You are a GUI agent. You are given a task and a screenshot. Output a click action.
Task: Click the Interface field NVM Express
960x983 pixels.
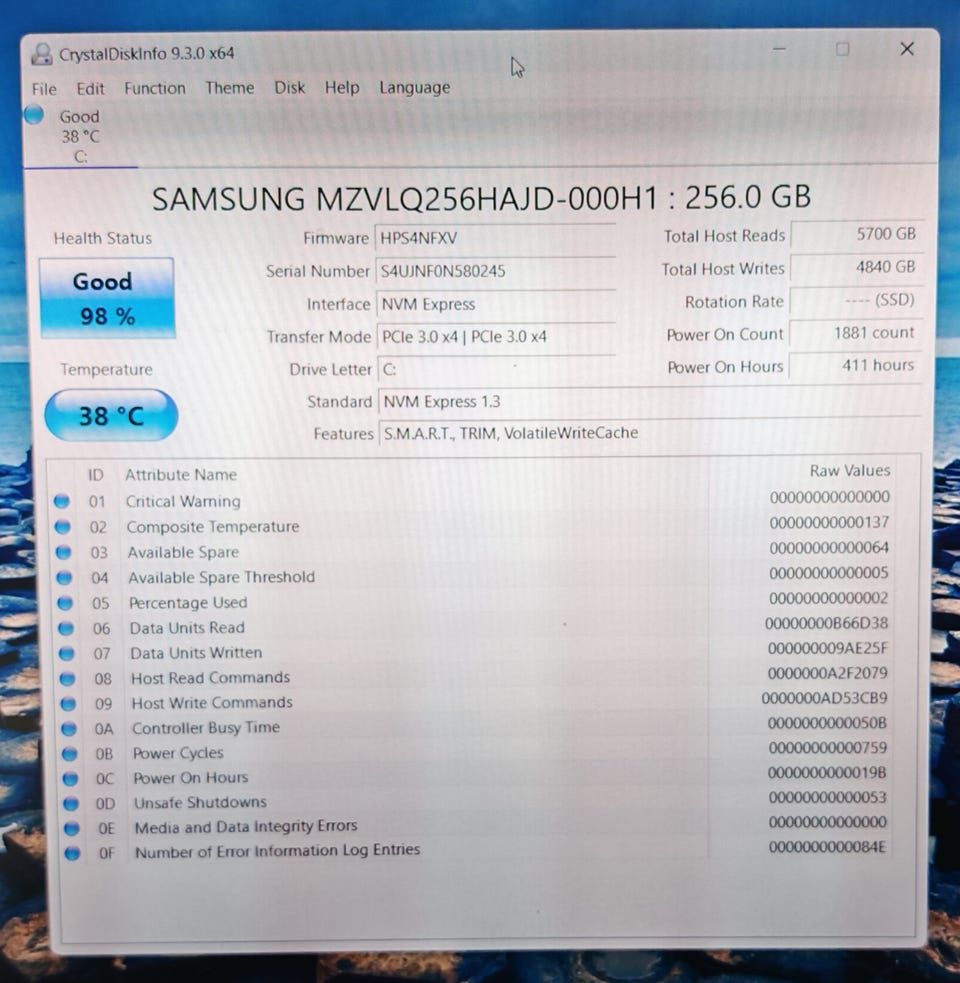coord(496,304)
